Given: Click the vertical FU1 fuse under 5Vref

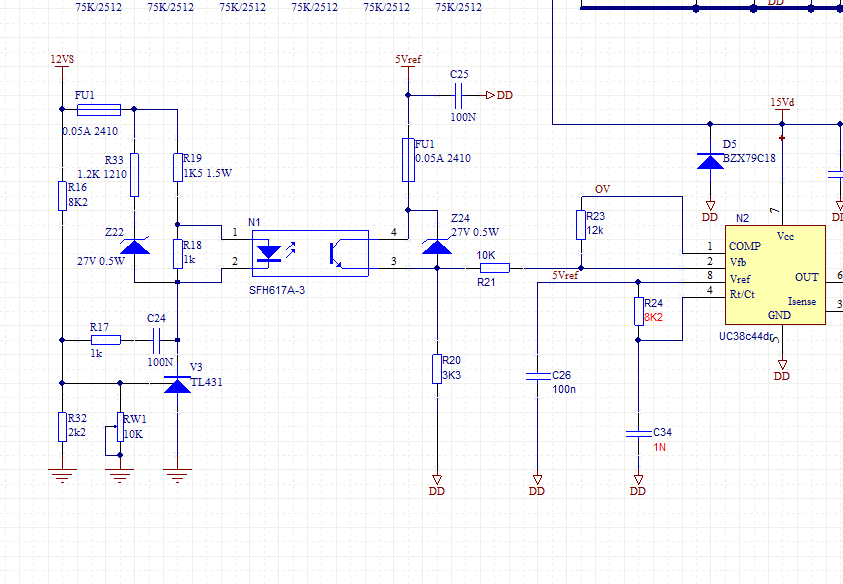Looking at the screenshot, I should click(408, 160).
